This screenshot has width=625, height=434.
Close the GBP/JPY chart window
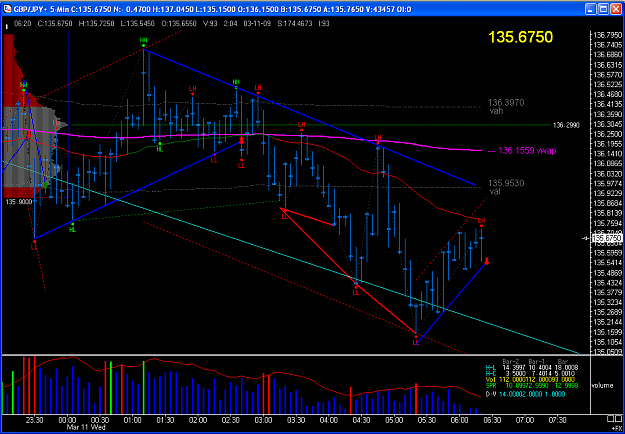tap(615, 9)
